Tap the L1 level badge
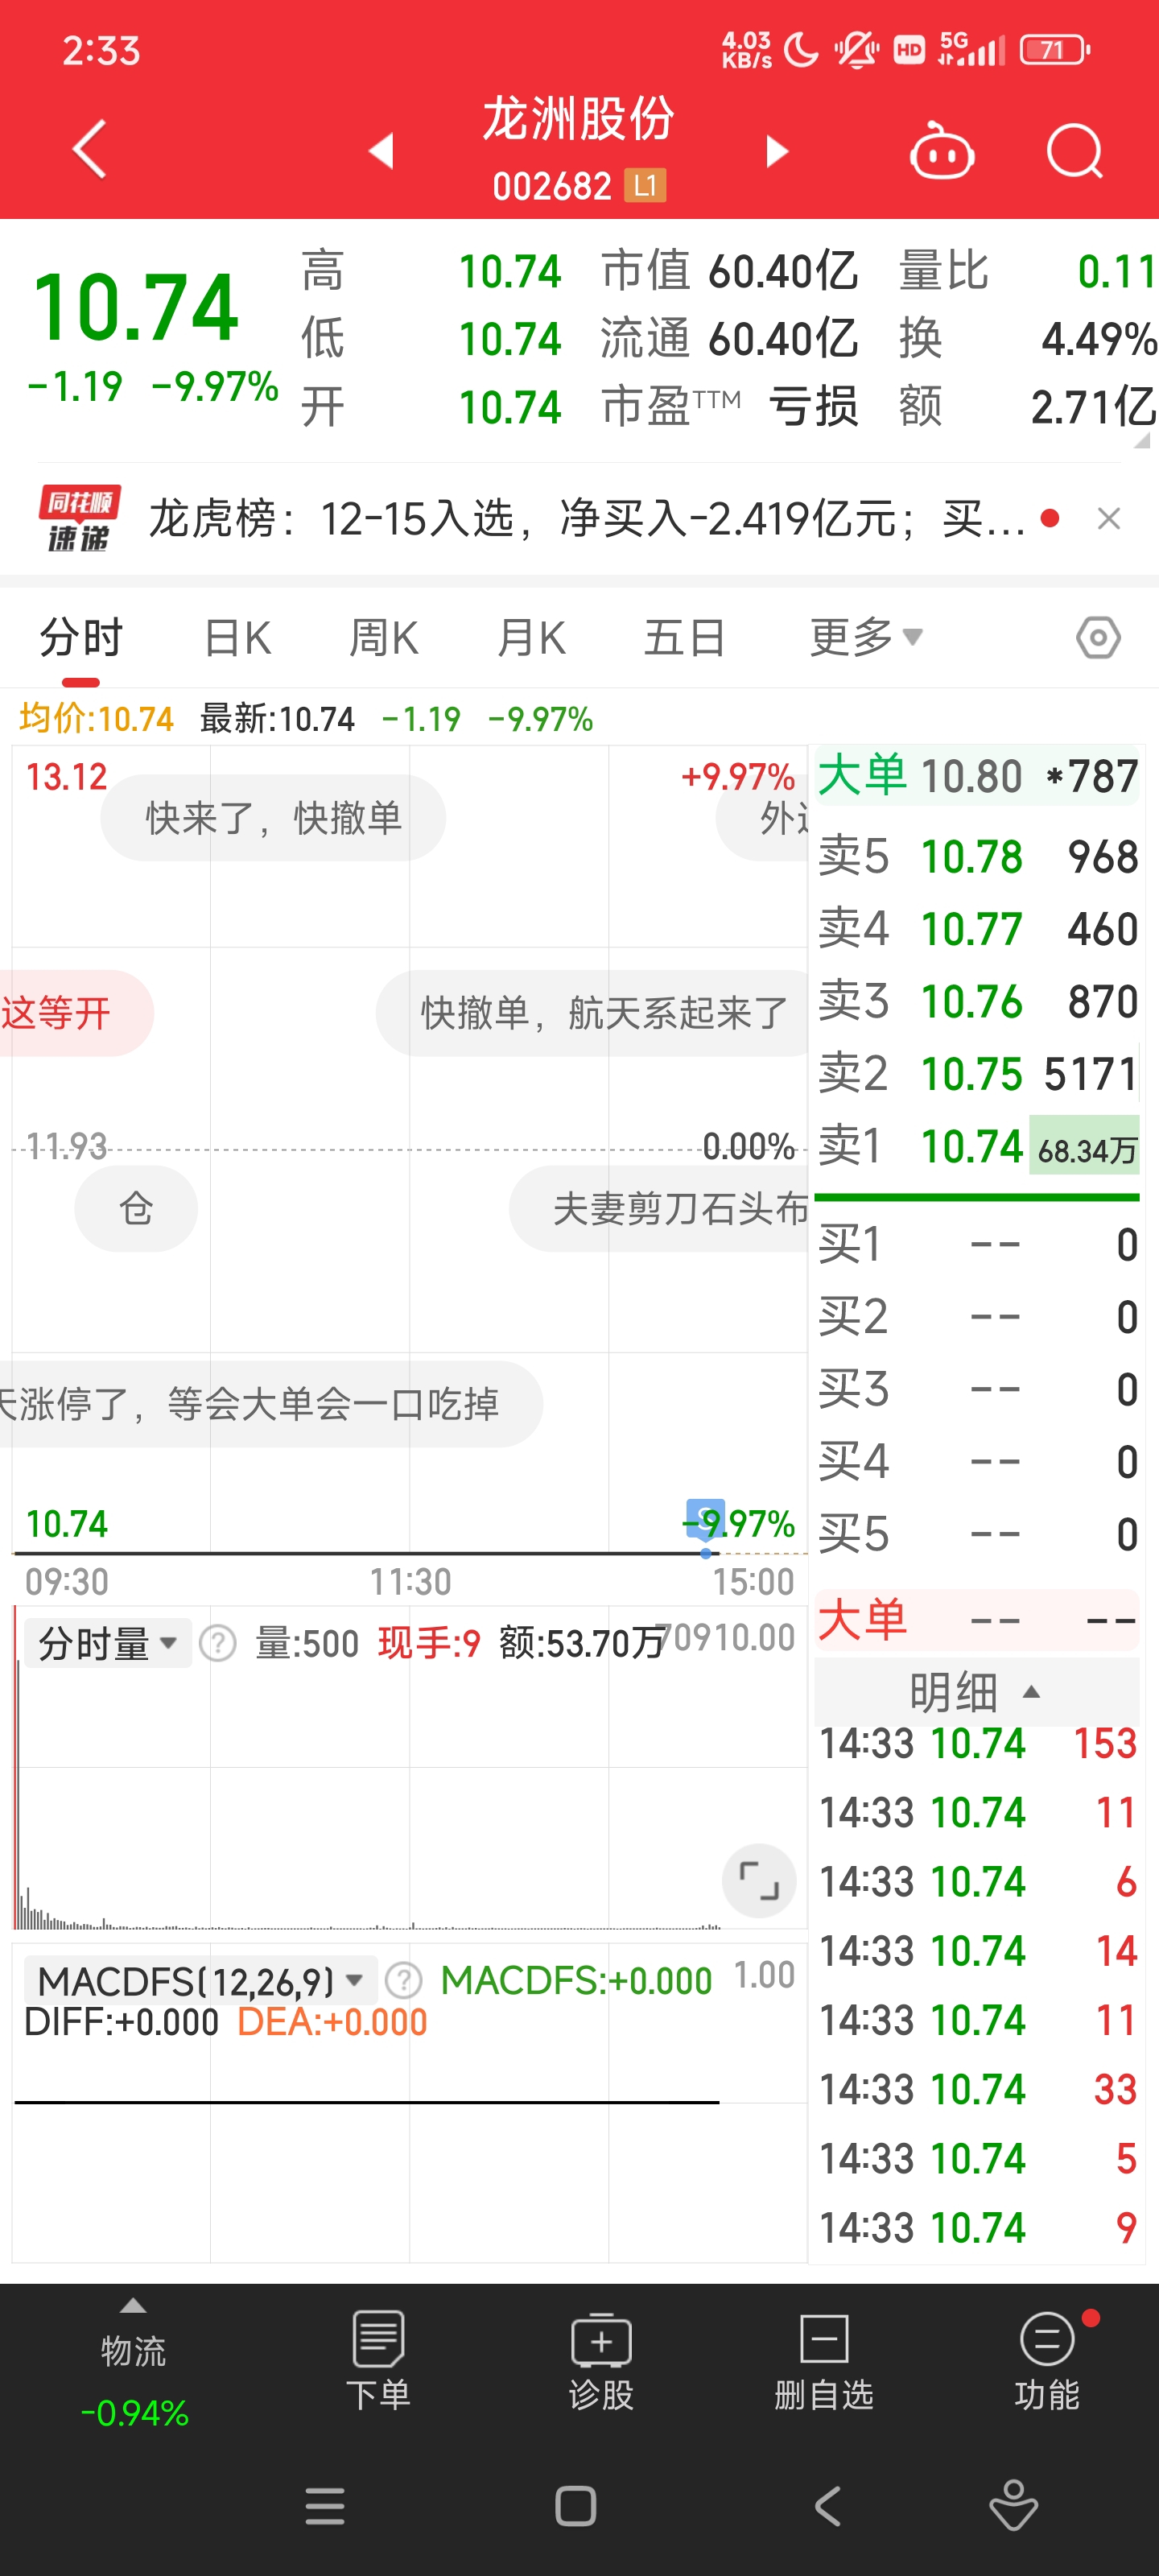The height and width of the screenshot is (2576, 1159). coord(645,185)
